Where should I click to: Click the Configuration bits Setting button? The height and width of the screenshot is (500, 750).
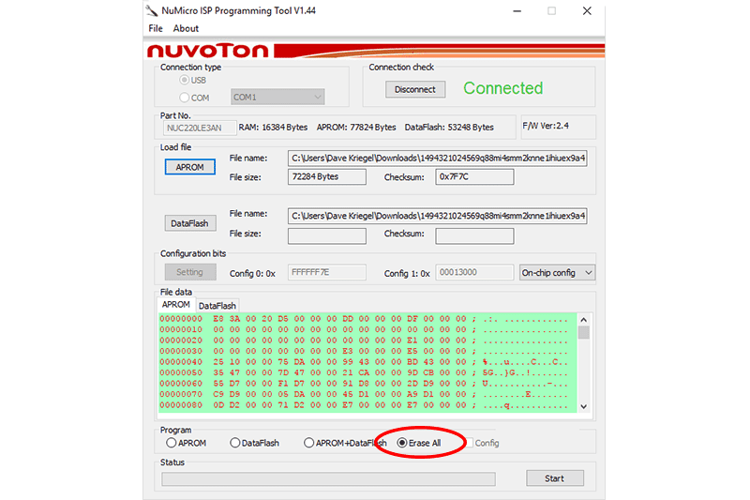tap(190, 272)
